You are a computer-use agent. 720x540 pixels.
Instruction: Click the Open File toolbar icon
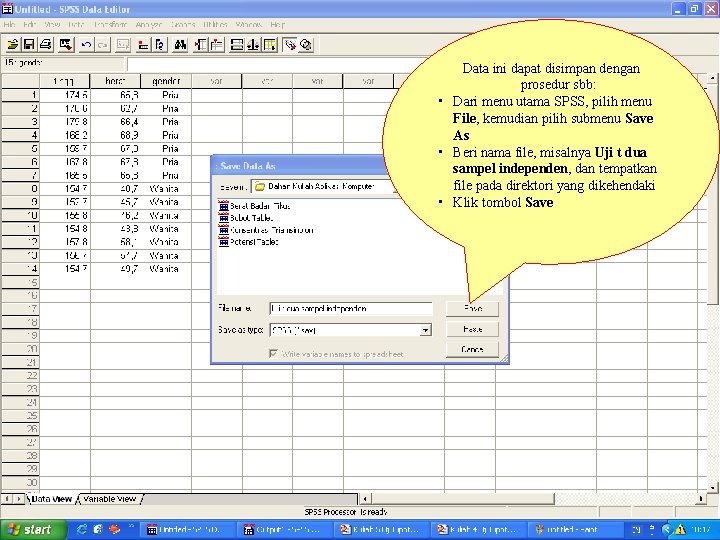12,45
